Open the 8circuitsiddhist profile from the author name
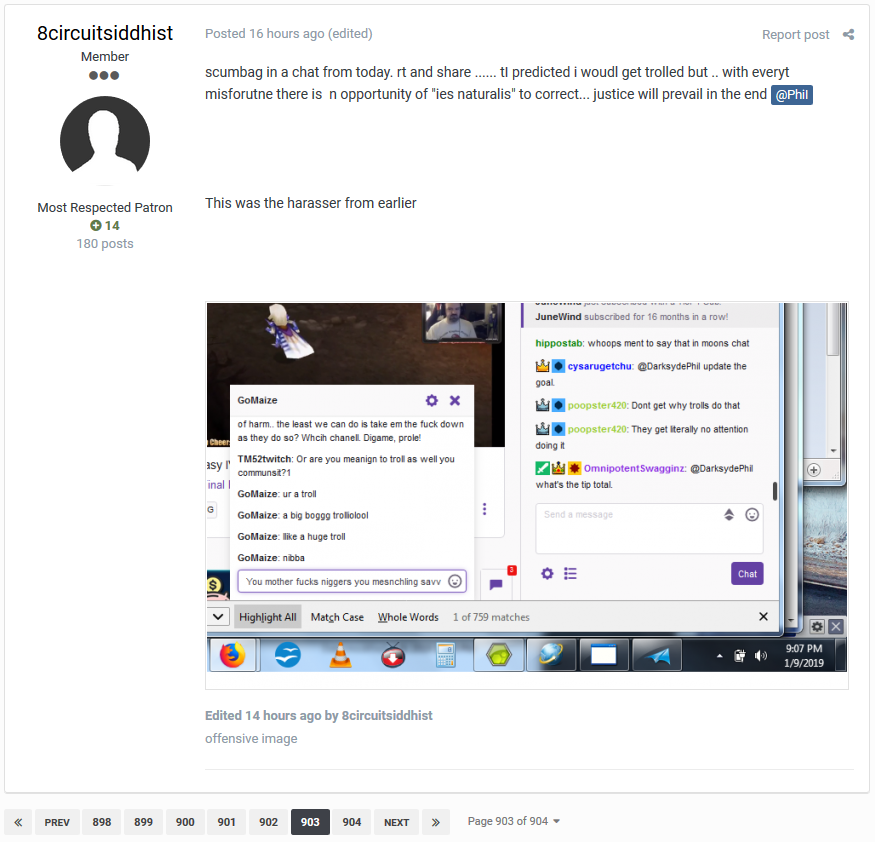 coord(105,33)
